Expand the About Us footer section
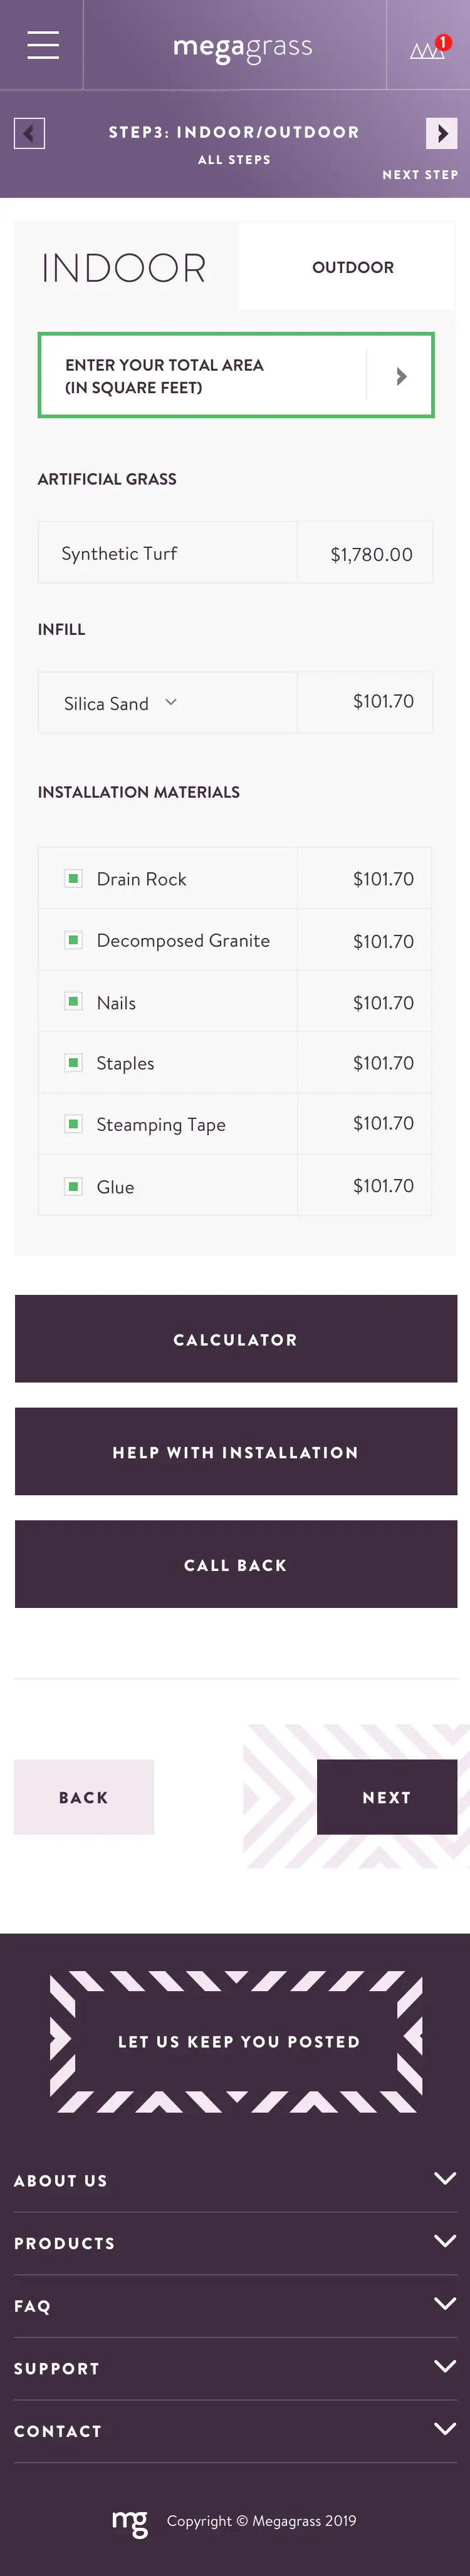Viewport: 470px width, 2576px height. (235, 2180)
